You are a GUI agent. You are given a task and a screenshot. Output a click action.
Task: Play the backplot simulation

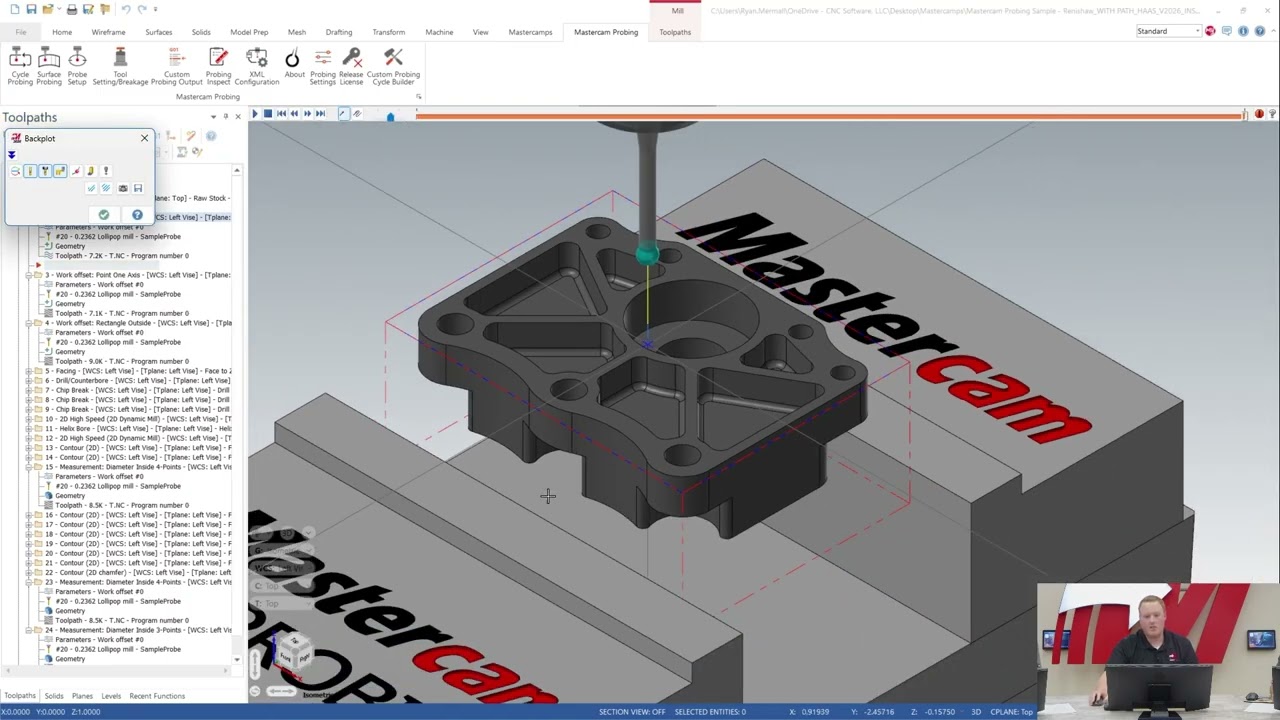click(255, 114)
